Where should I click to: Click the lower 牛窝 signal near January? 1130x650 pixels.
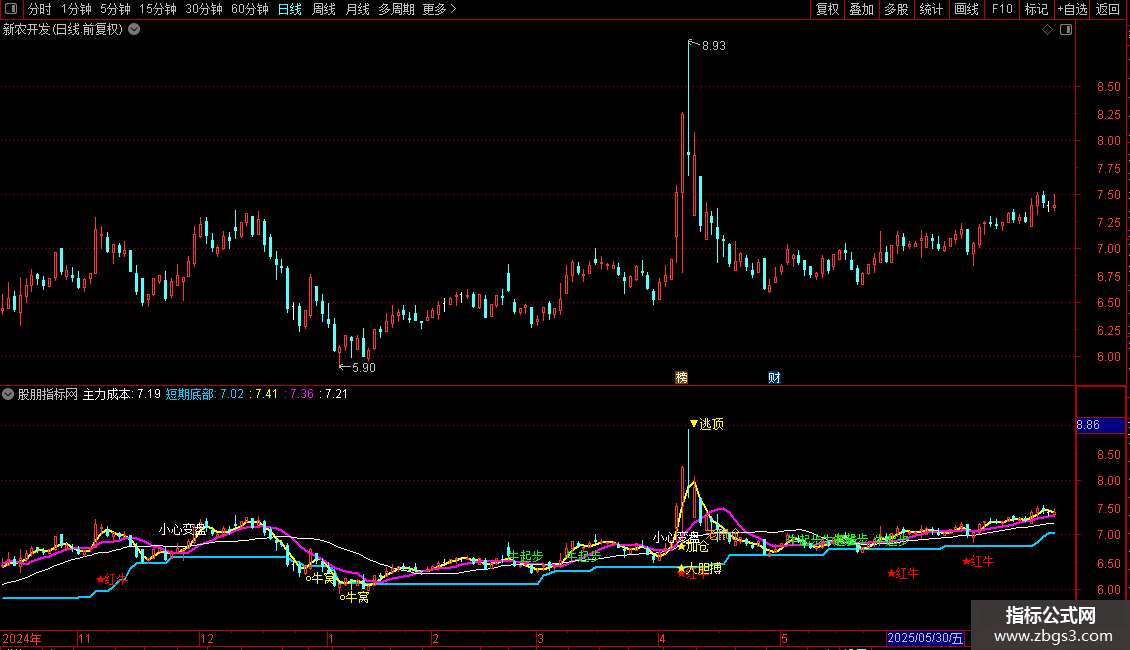pos(355,597)
